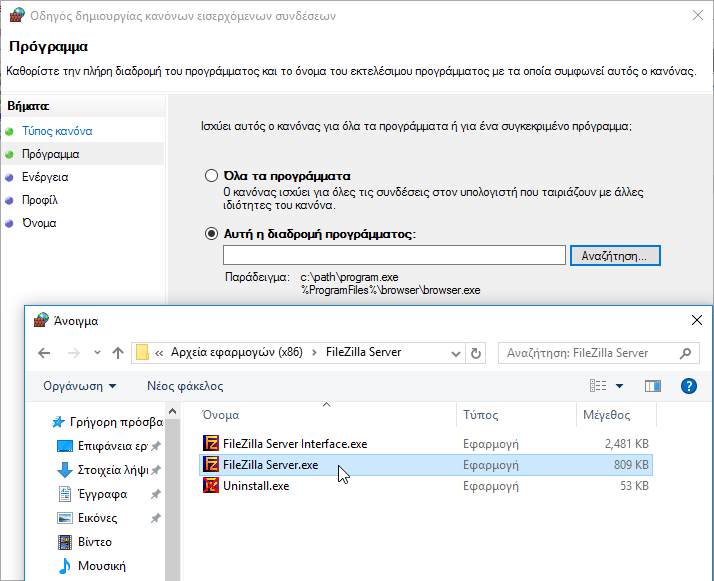Expand the hidden breadcrumb path chevrons
The width and height of the screenshot is (714, 581).
(159, 353)
